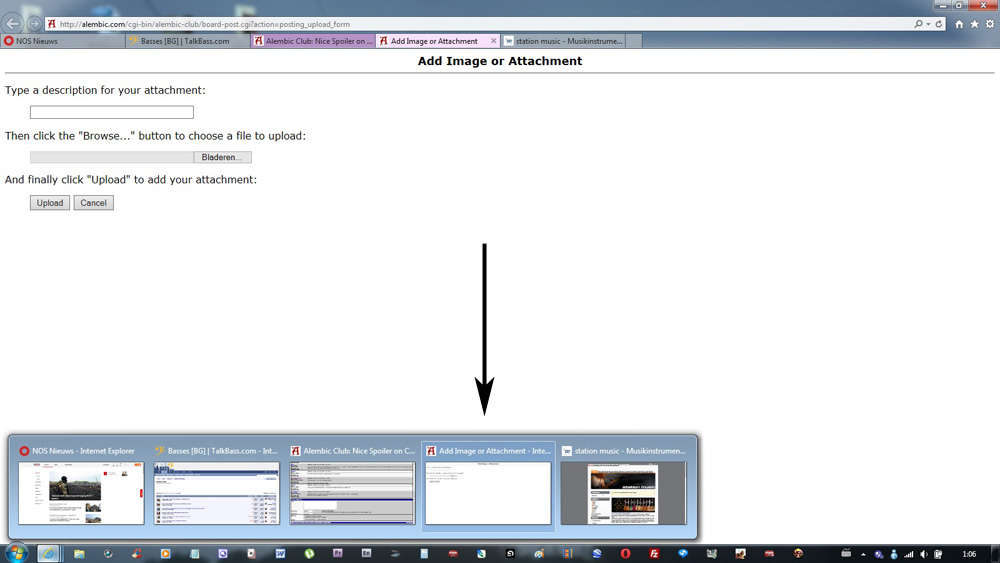Screen dimensions: 1000x563
Task: Click the volume speaker tray icon
Action: [924, 554]
